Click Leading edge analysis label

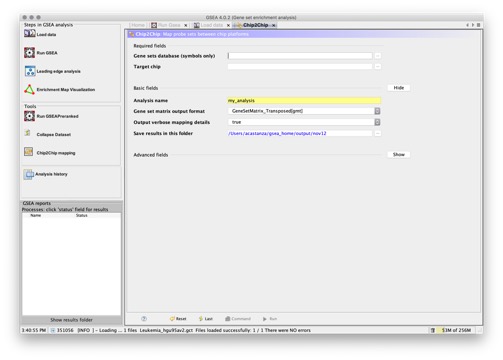pos(58,71)
